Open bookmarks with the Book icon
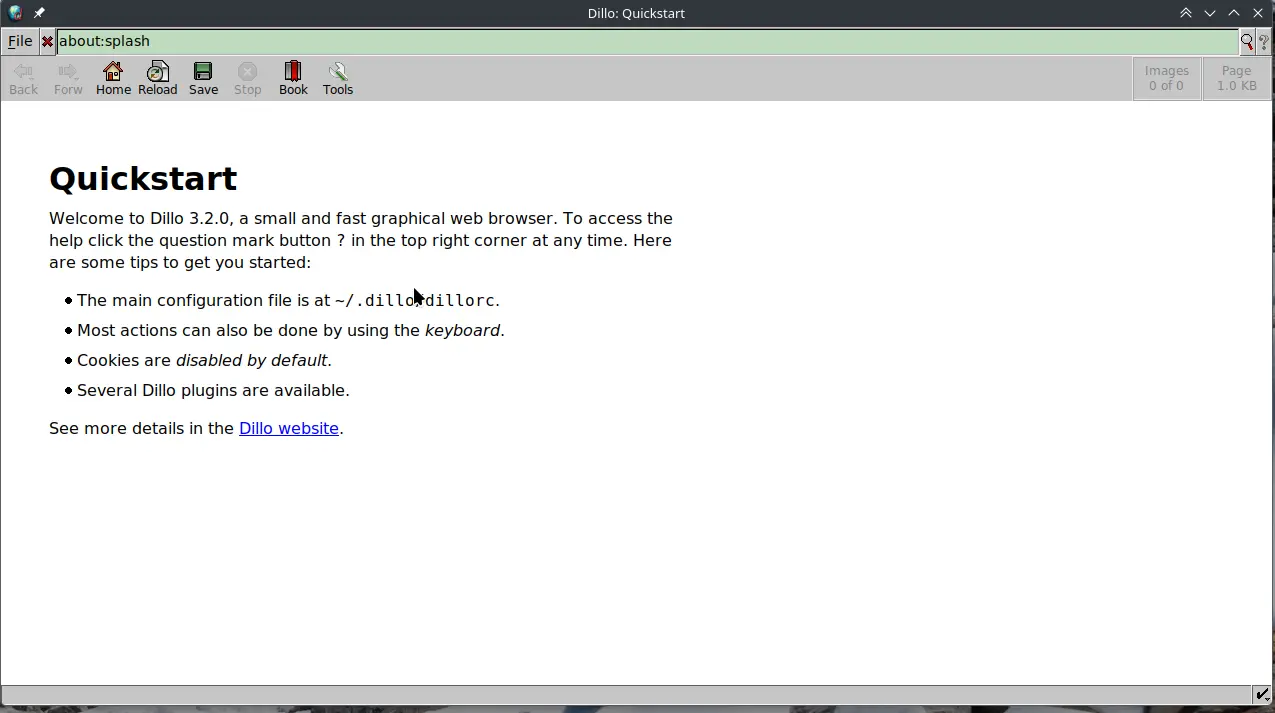Screen dimensions: 1275x713 click(x=293, y=79)
